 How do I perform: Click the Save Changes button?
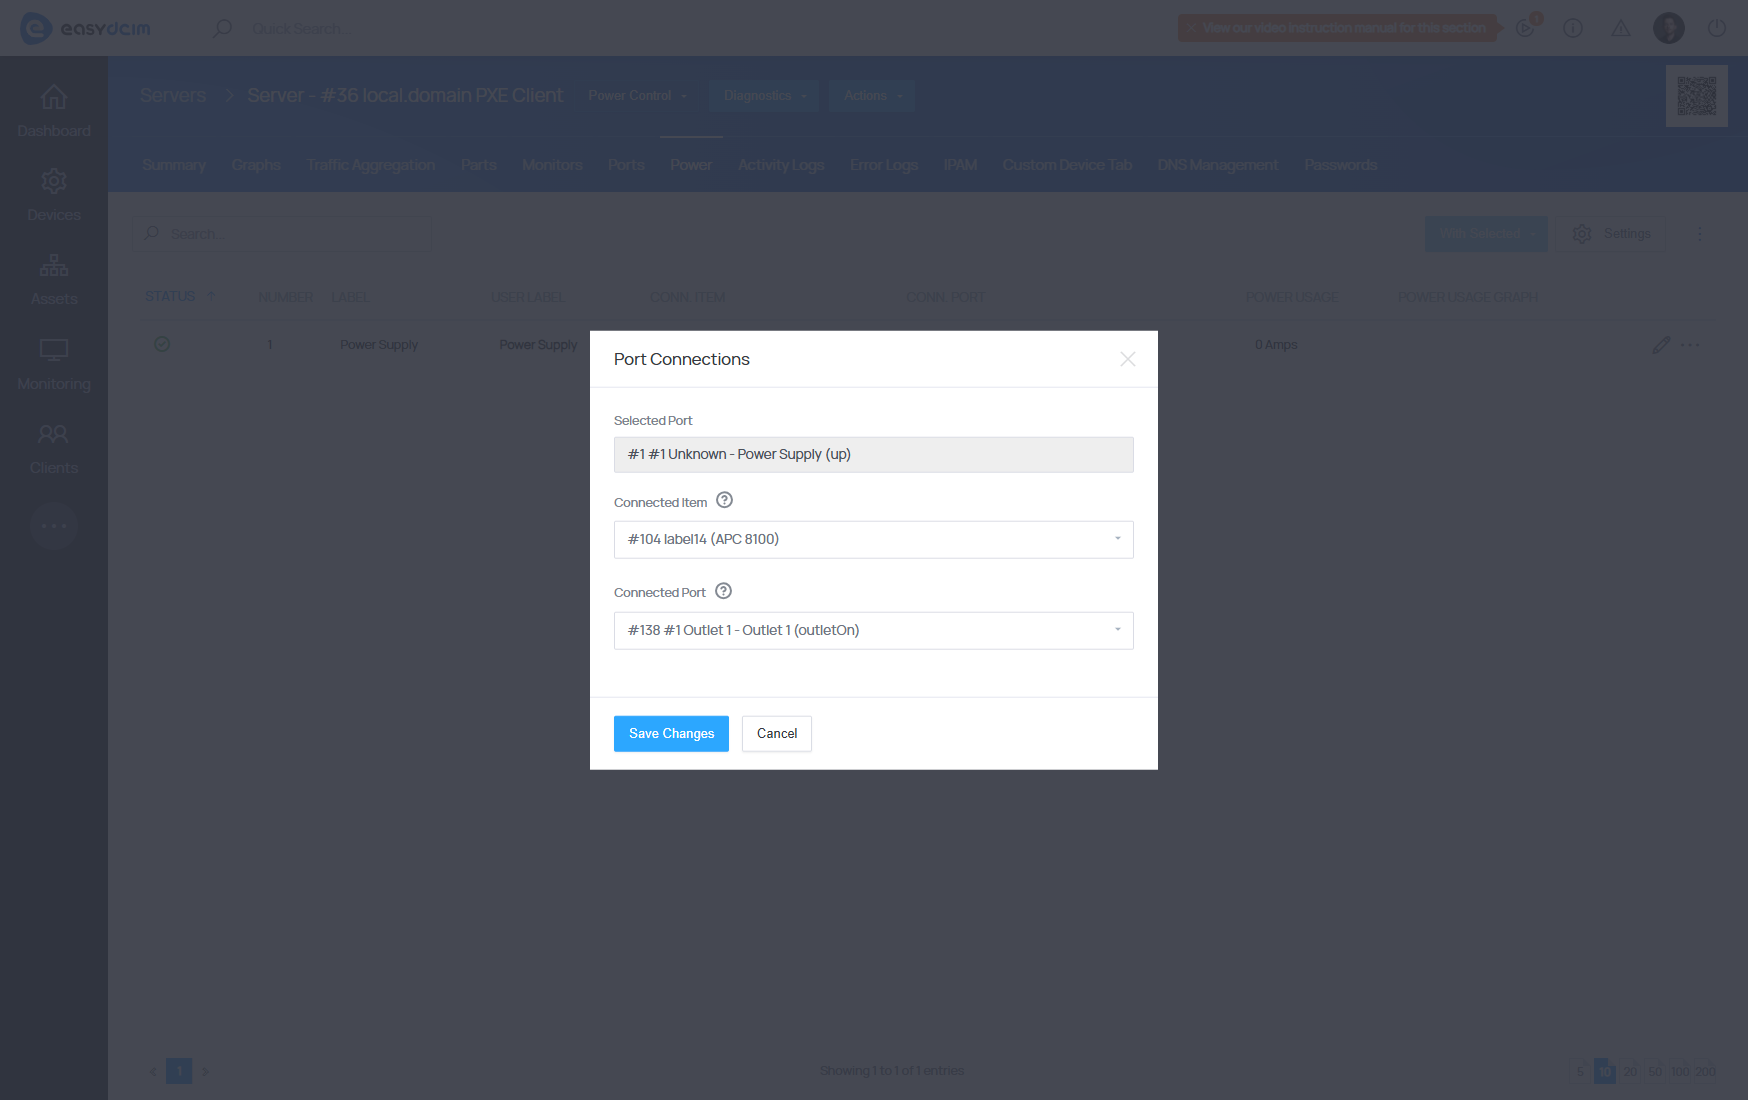pos(671,733)
